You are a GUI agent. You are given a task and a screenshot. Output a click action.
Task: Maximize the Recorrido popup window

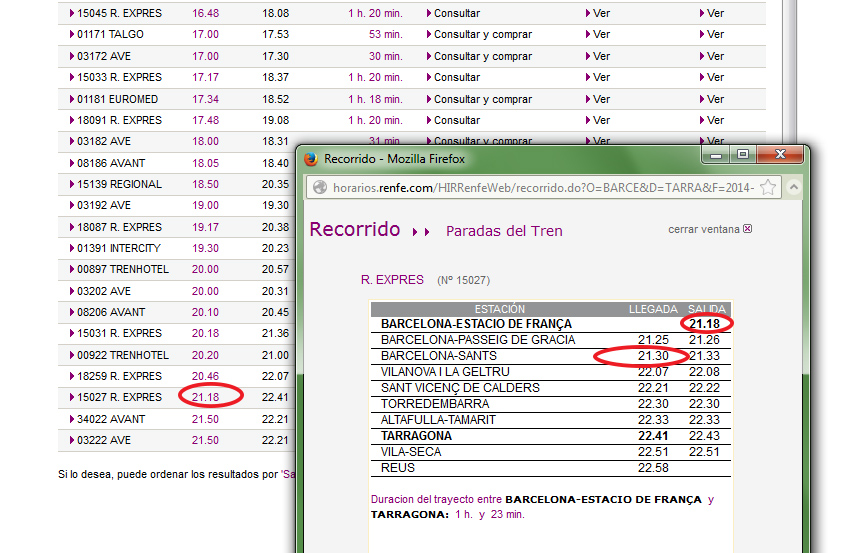pyautogui.click(x=742, y=155)
